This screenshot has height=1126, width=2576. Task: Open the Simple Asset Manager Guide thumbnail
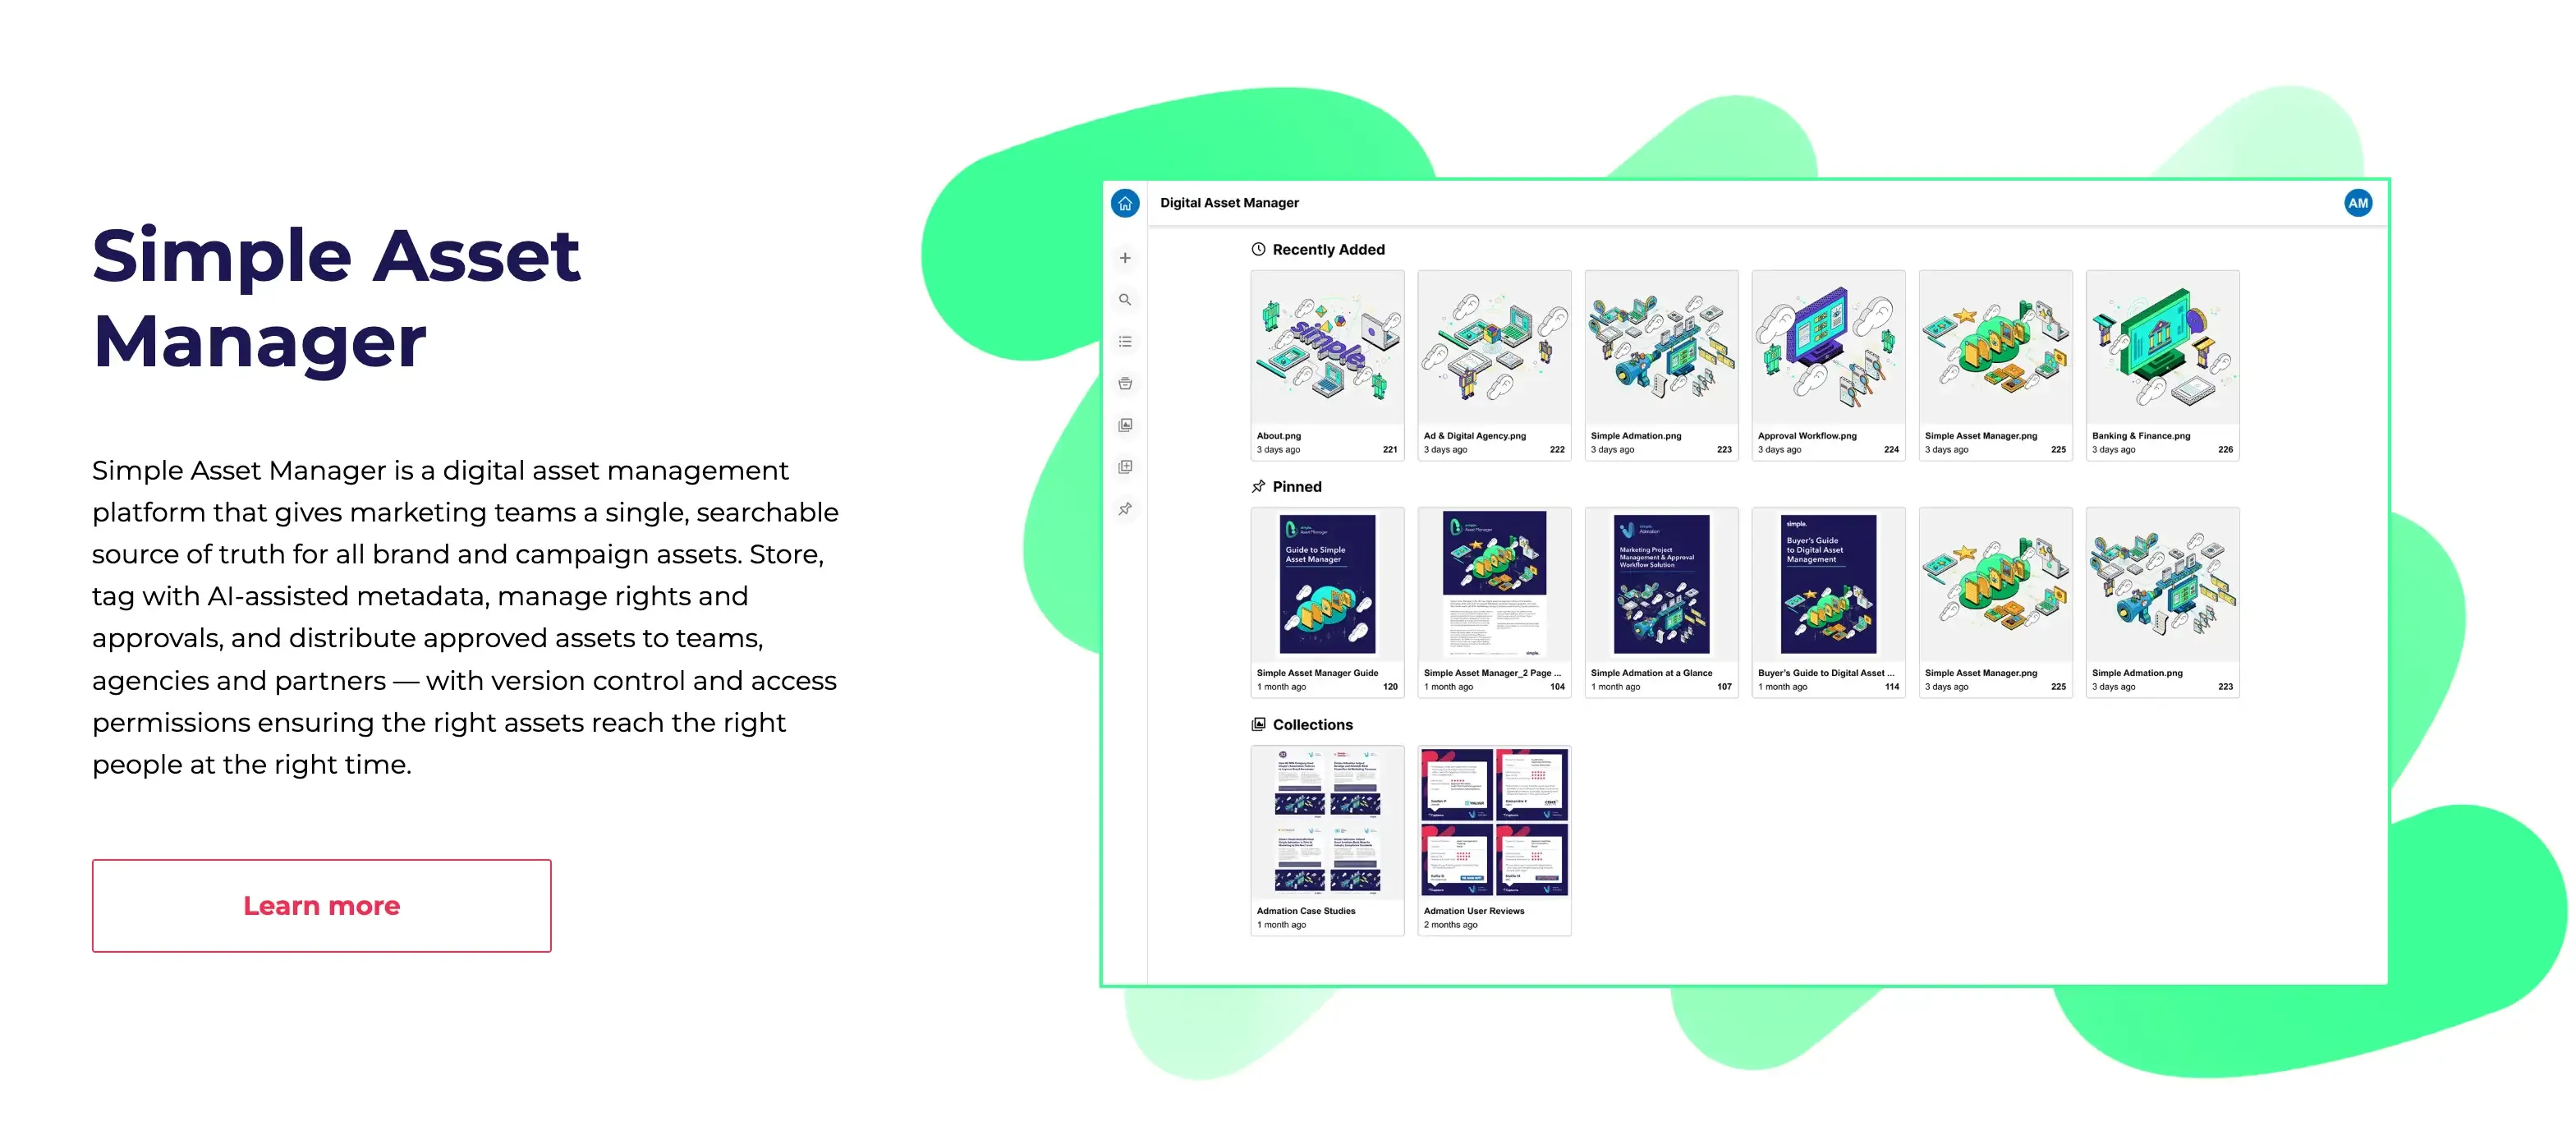click(1327, 585)
